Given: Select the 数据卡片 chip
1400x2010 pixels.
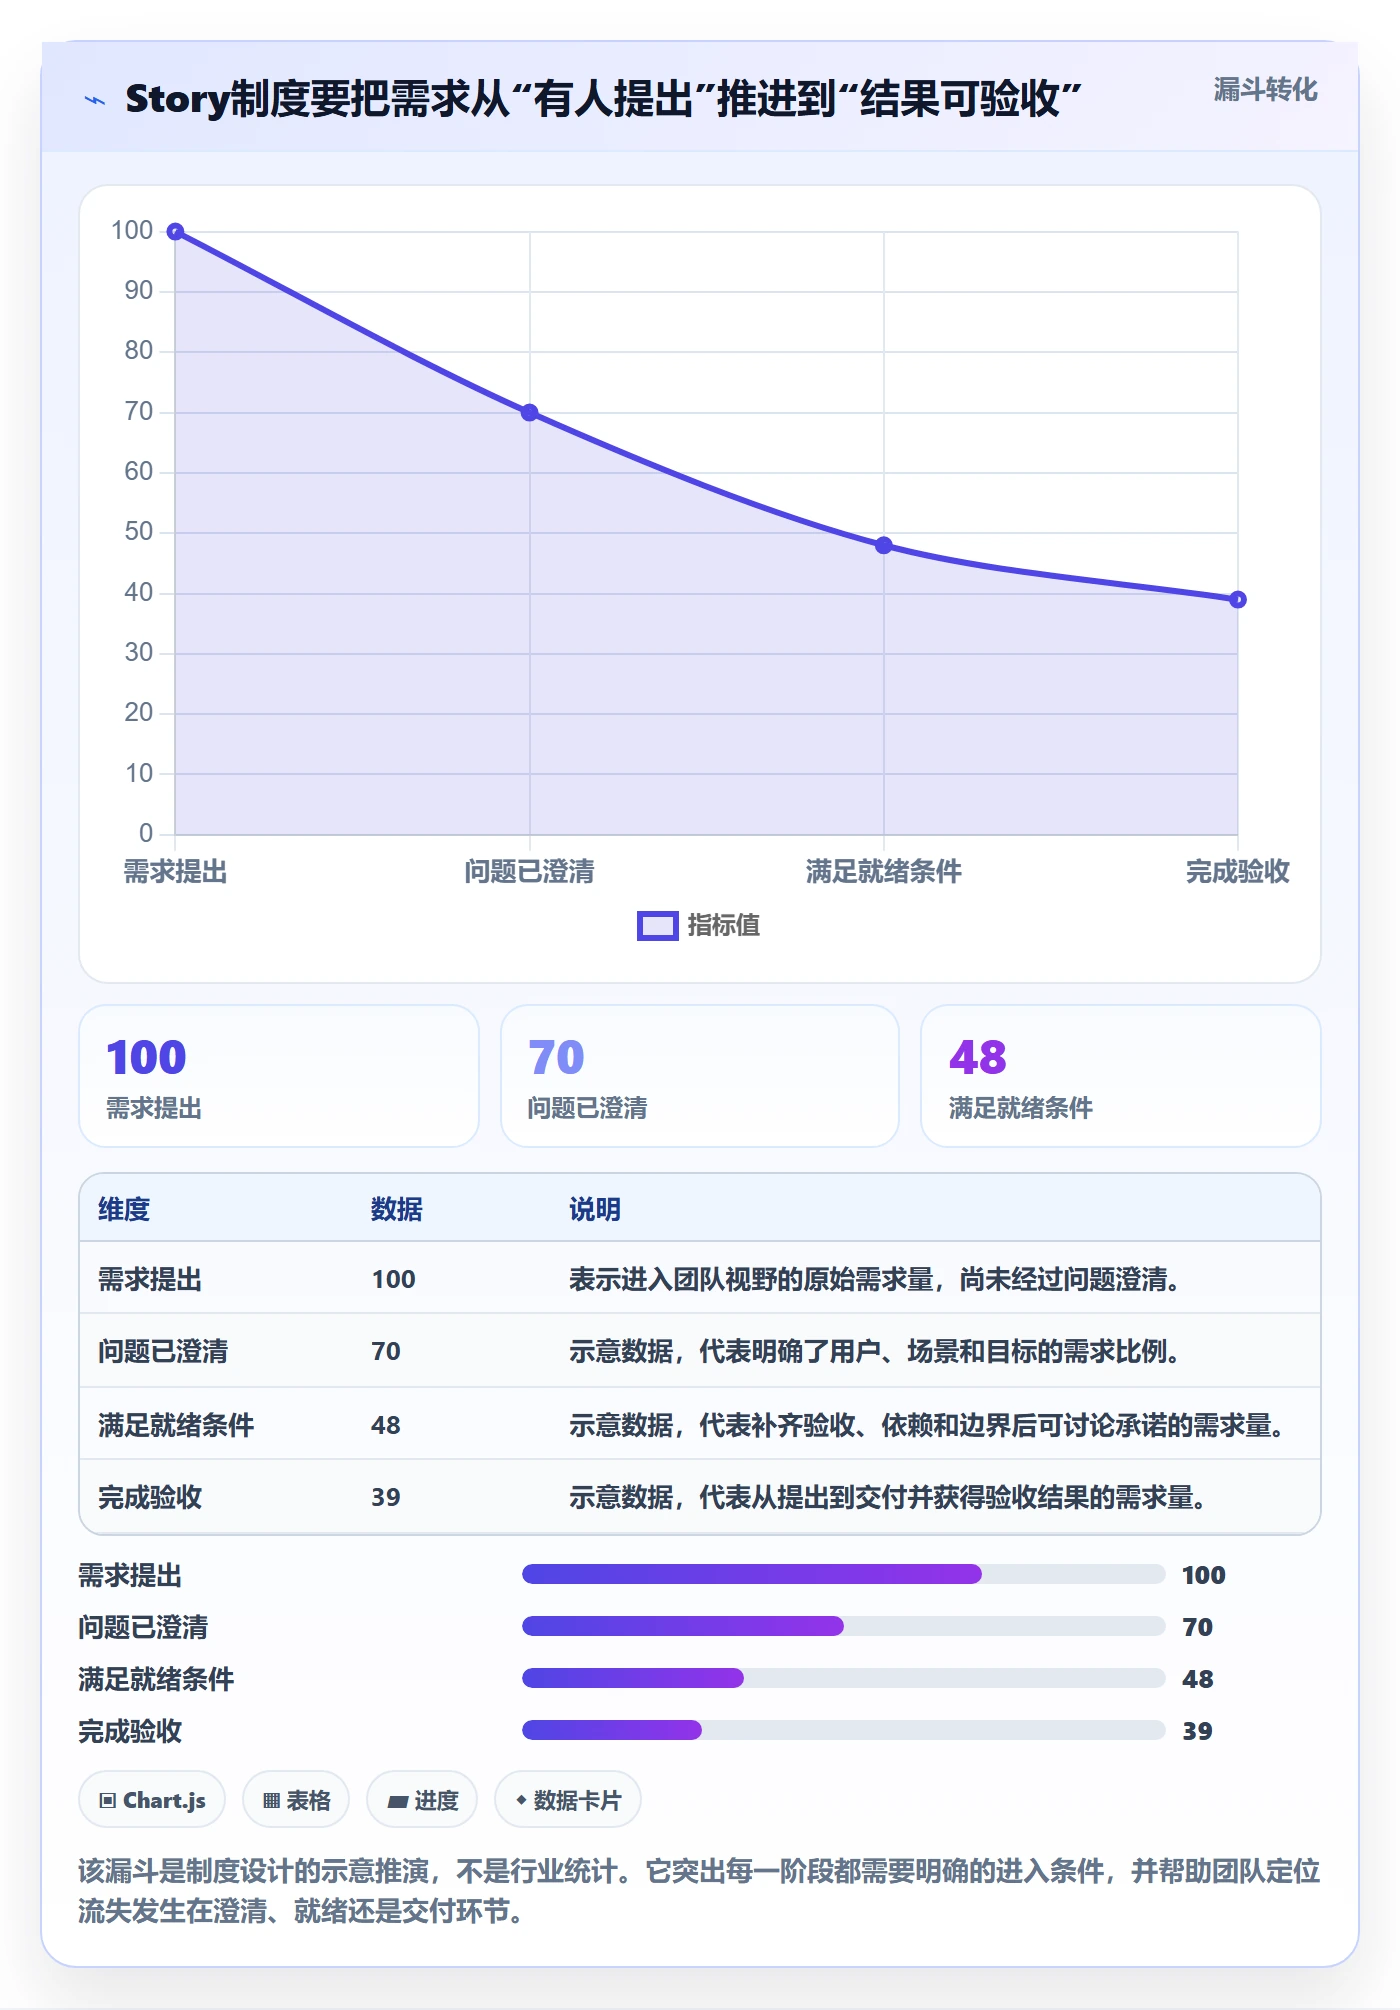Looking at the screenshot, I should [x=568, y=1800].
